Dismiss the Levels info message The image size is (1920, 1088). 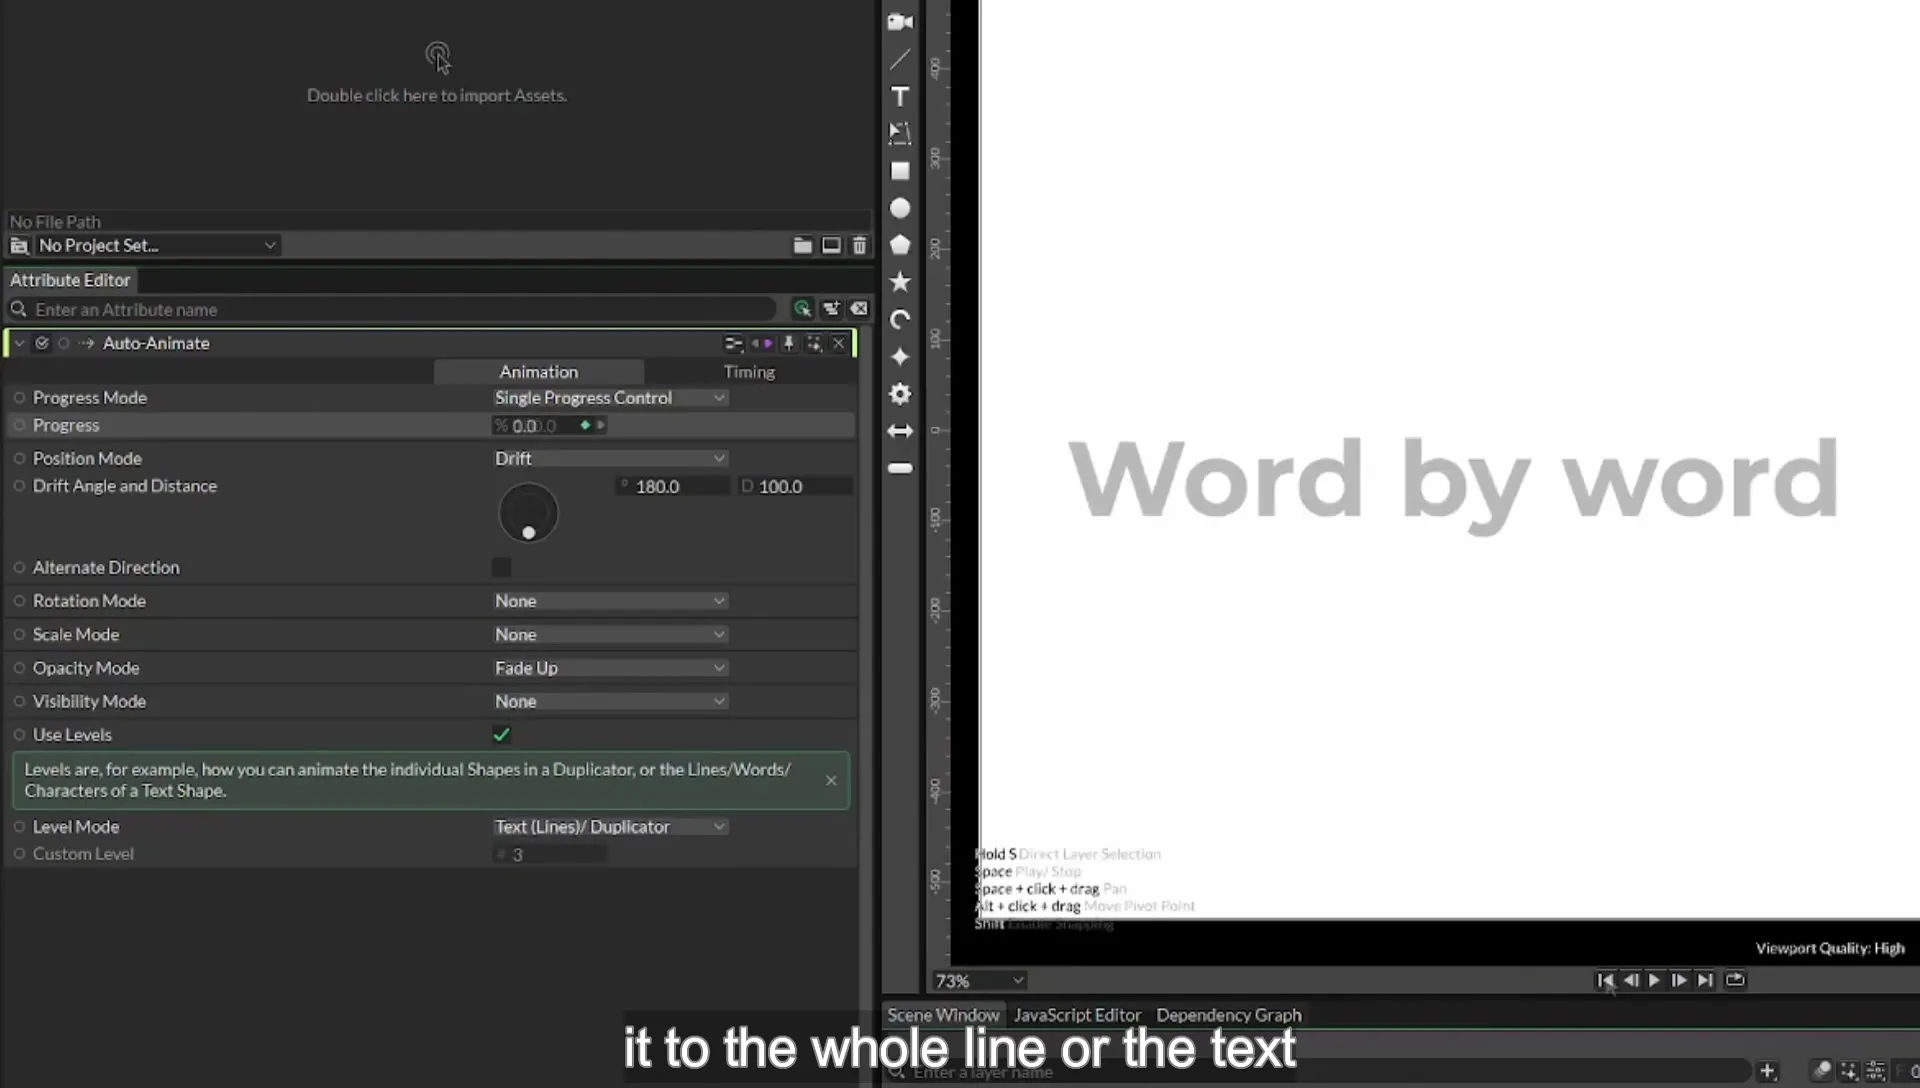click(831, 780)
